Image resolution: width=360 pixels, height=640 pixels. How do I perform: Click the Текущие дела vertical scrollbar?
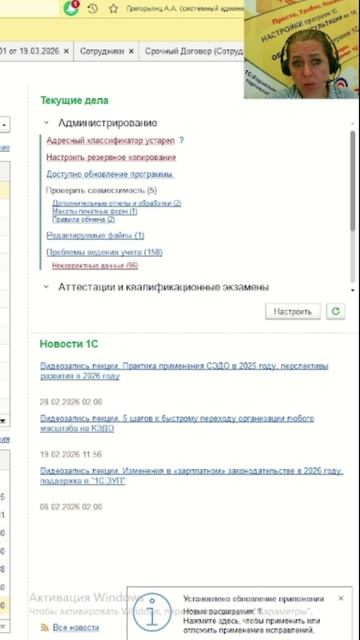click(x=353, y=182)
